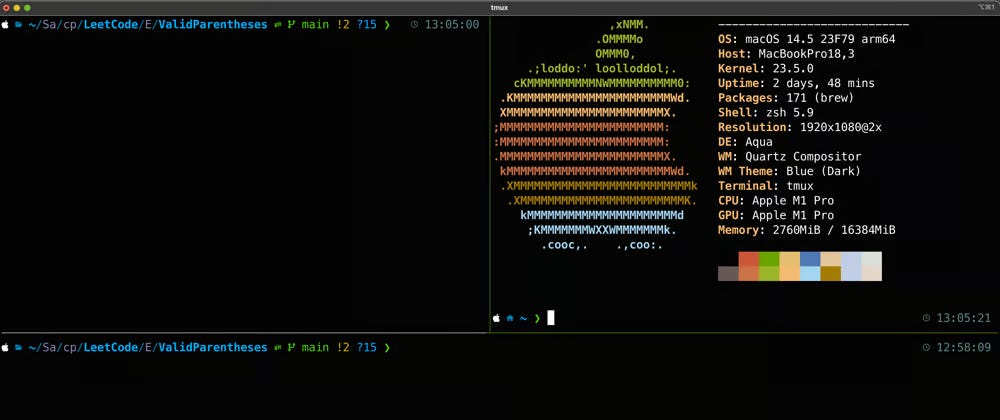Click the green chevron after the tilde in the home prompt
This screenshot has width=1000, height=420.
(x=537, y=318)
